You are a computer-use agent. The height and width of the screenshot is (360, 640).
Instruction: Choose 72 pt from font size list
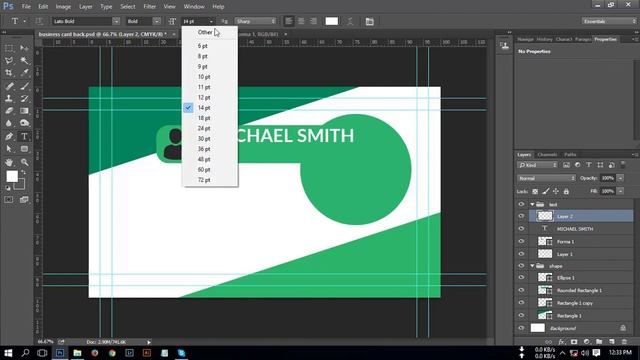click(x=204, y=180)
